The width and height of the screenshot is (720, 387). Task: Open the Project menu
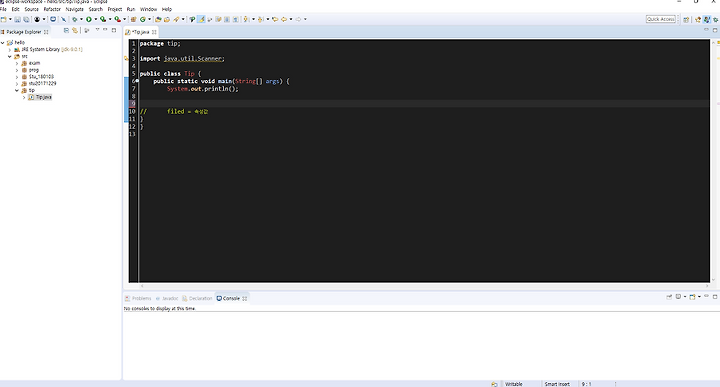115,9
